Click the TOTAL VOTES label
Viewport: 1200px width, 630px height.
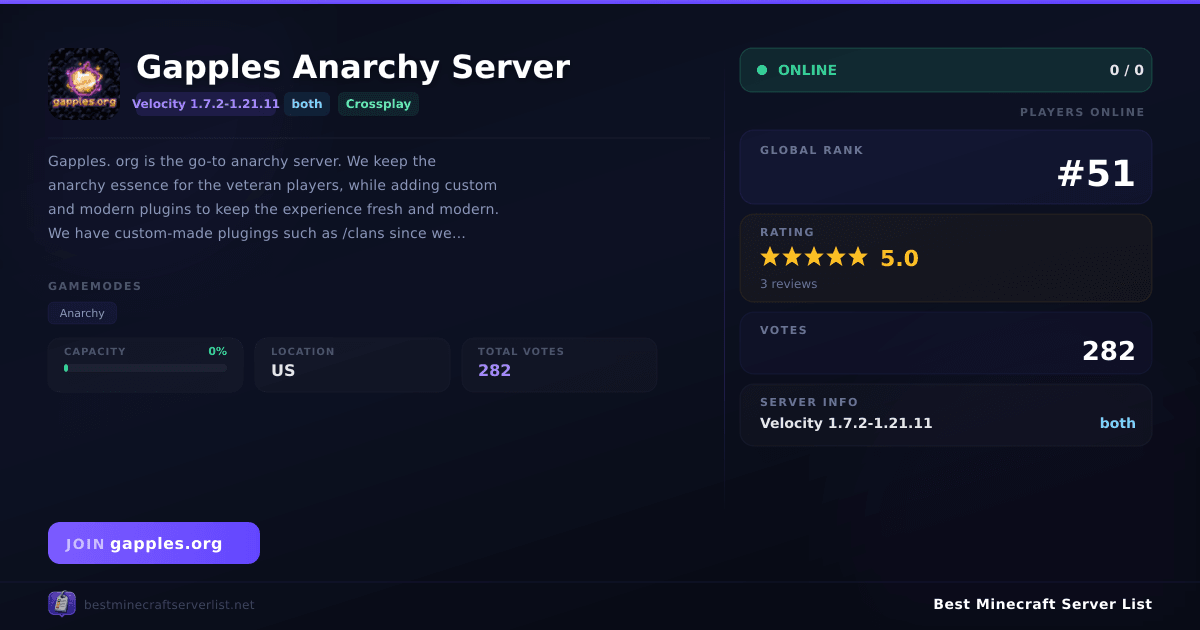click(521, 351)
